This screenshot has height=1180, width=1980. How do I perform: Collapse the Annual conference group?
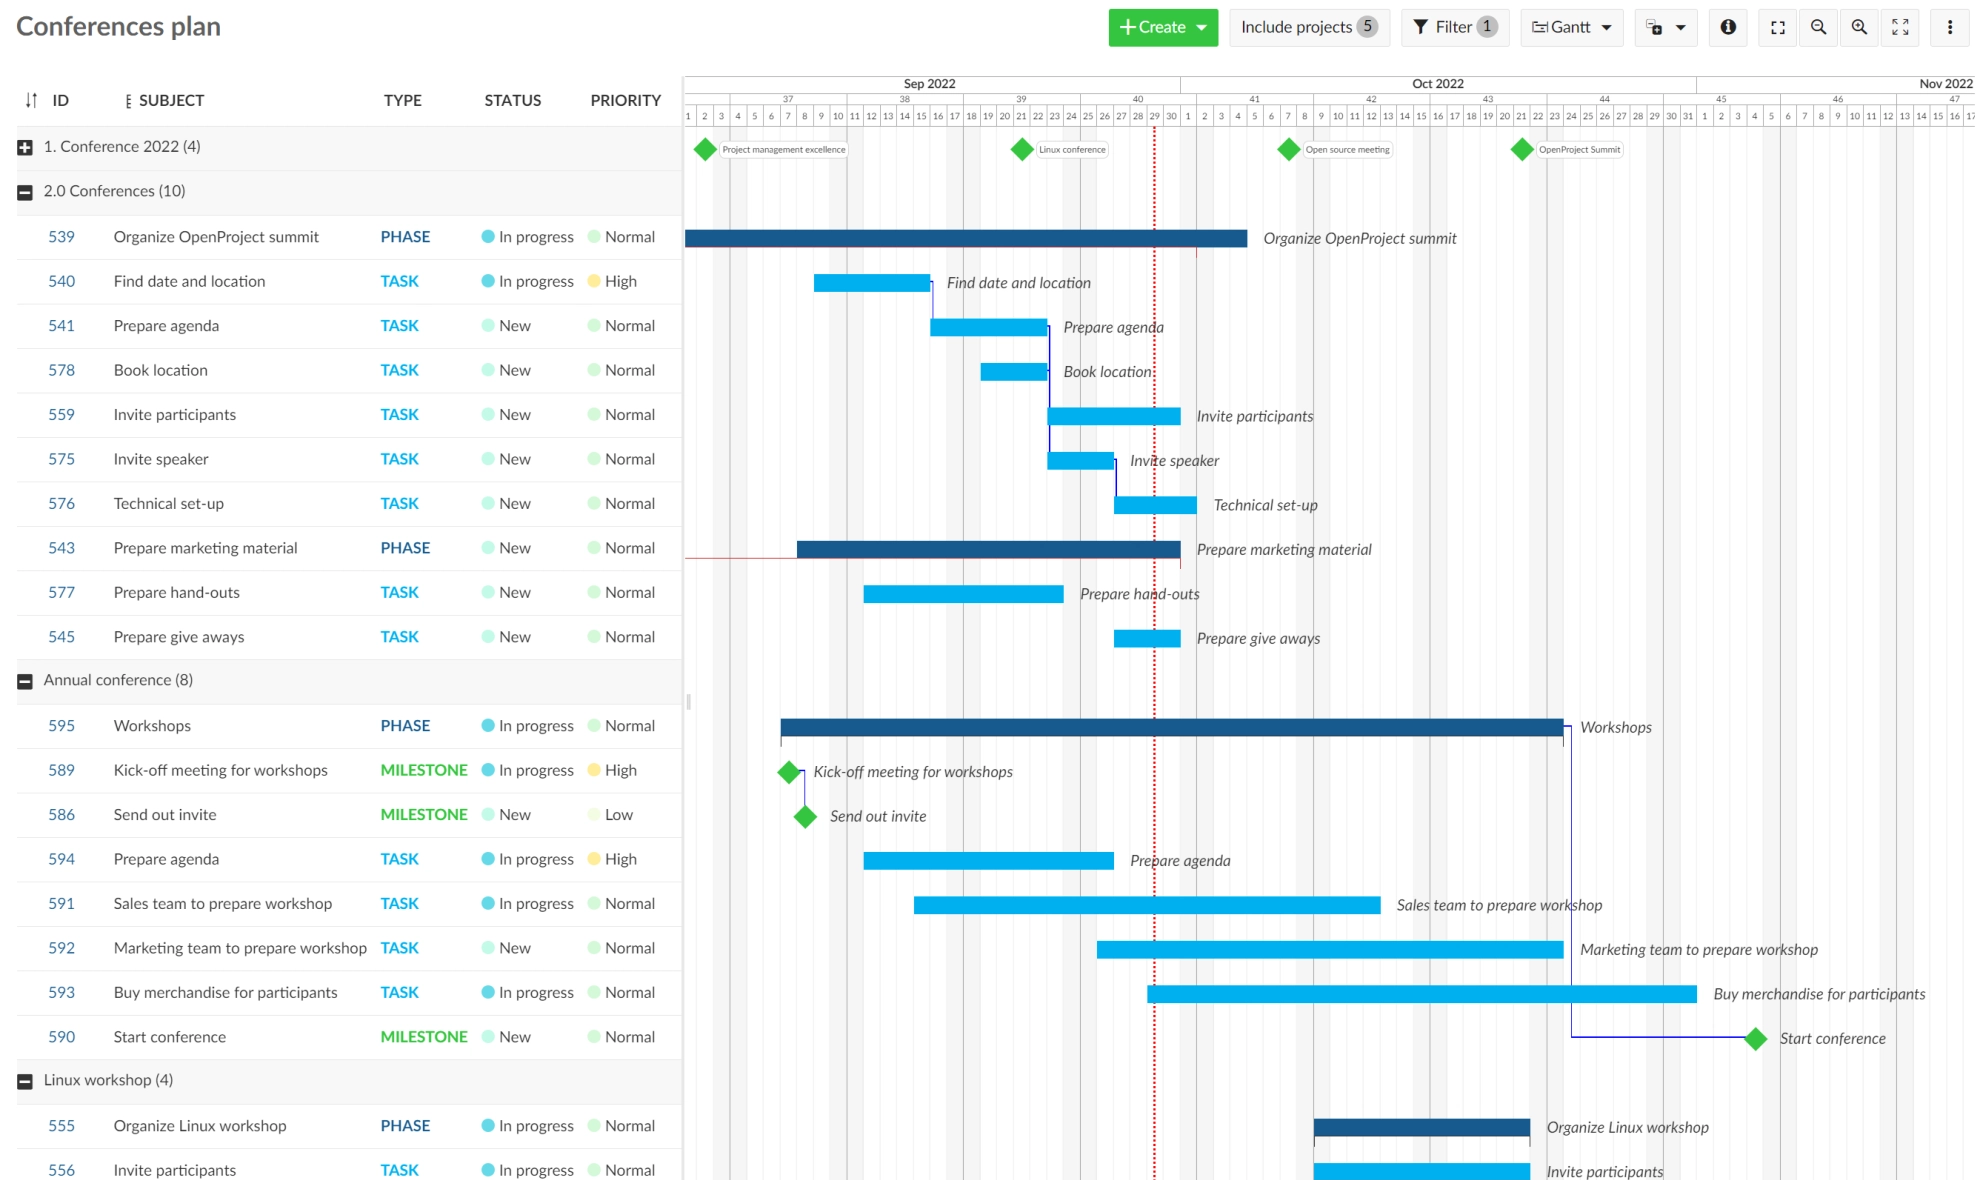pos(25,681)
